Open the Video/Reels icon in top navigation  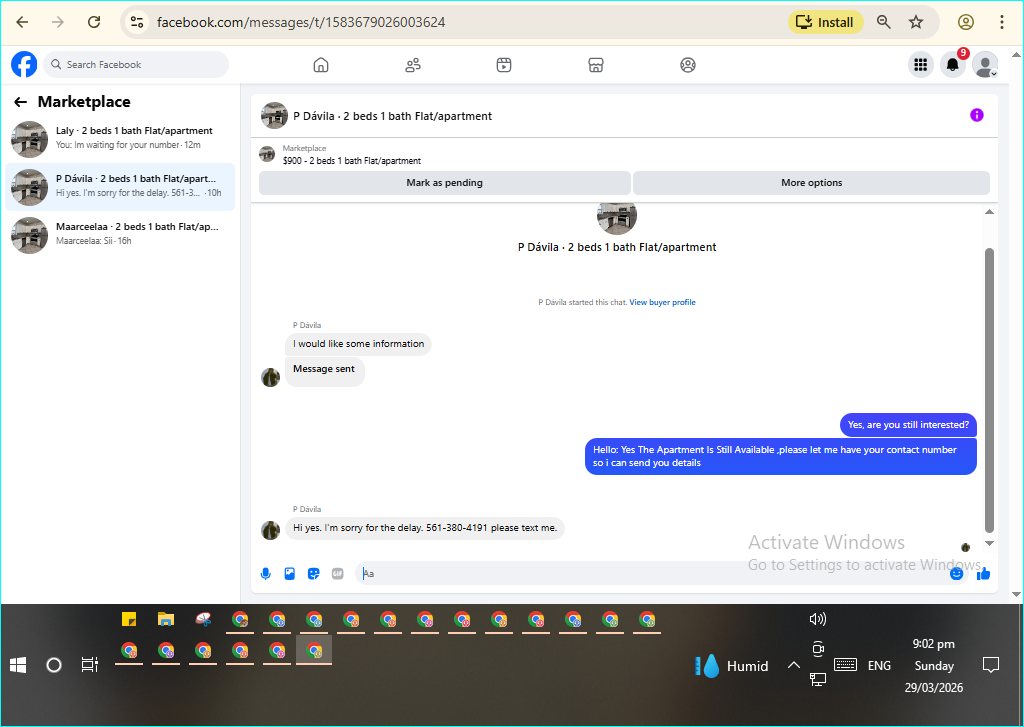pyautogui.click(x=504, y=65)
